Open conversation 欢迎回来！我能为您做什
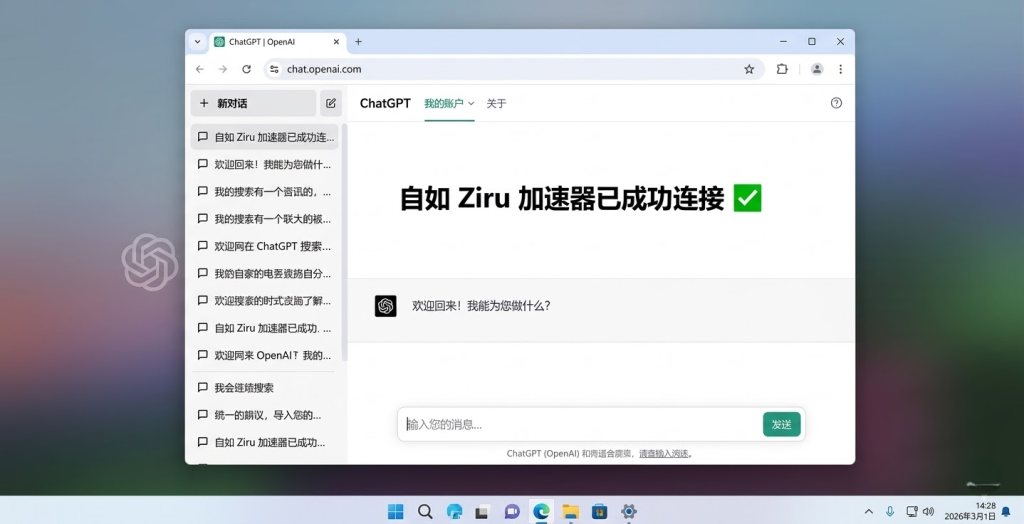1024x524 pixels. pyautogui.click(x=264, y=165)
